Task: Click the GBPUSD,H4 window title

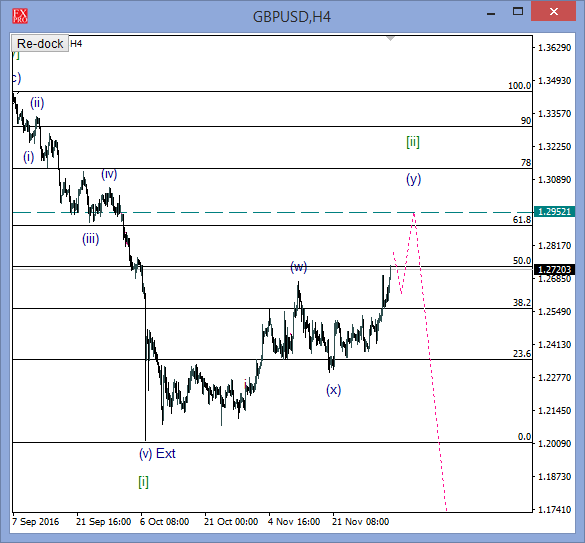Action: pyautogui.click(x=292, y=17)
